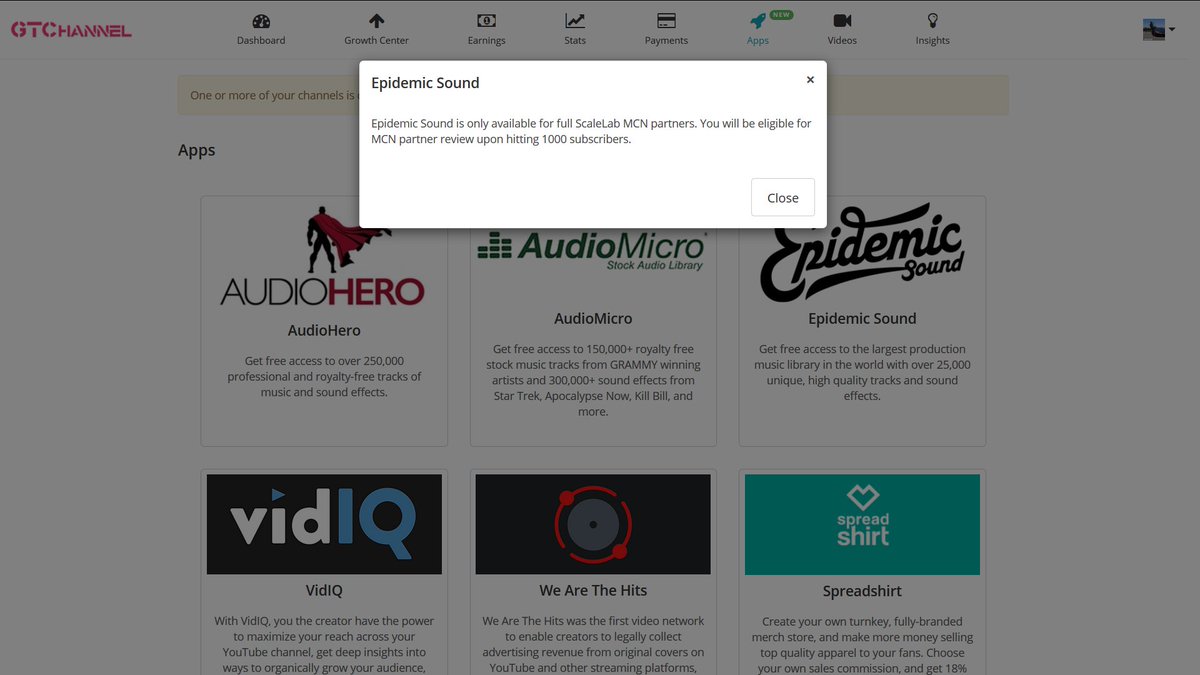This screenshot has height=675, width=1200.
Task: Click AudioMicro description about 150,000+ tracks
Action: tap(593, 380)
